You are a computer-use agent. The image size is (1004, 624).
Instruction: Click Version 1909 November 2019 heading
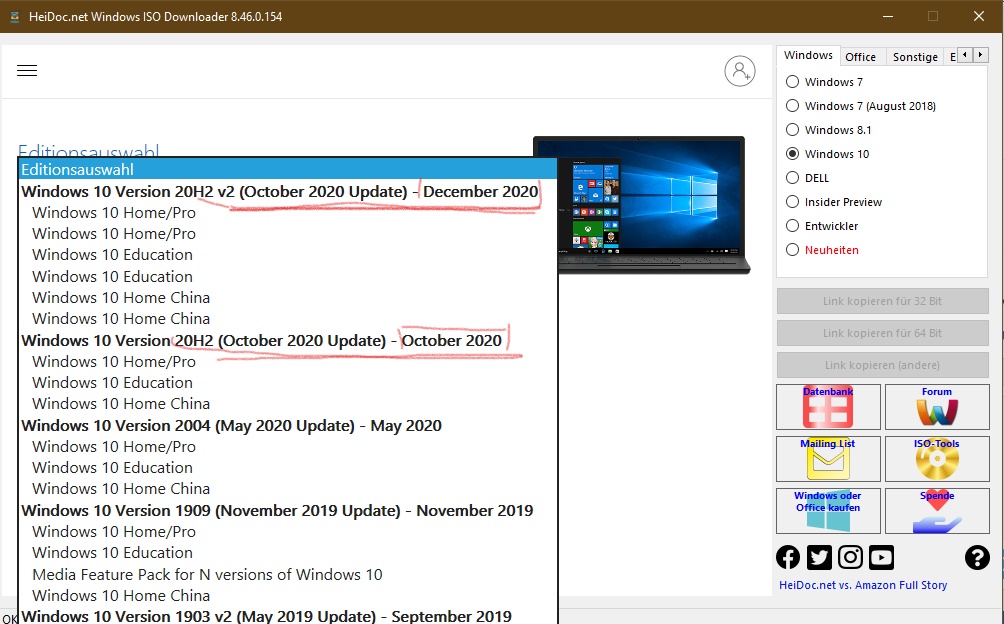coord(287,511)
